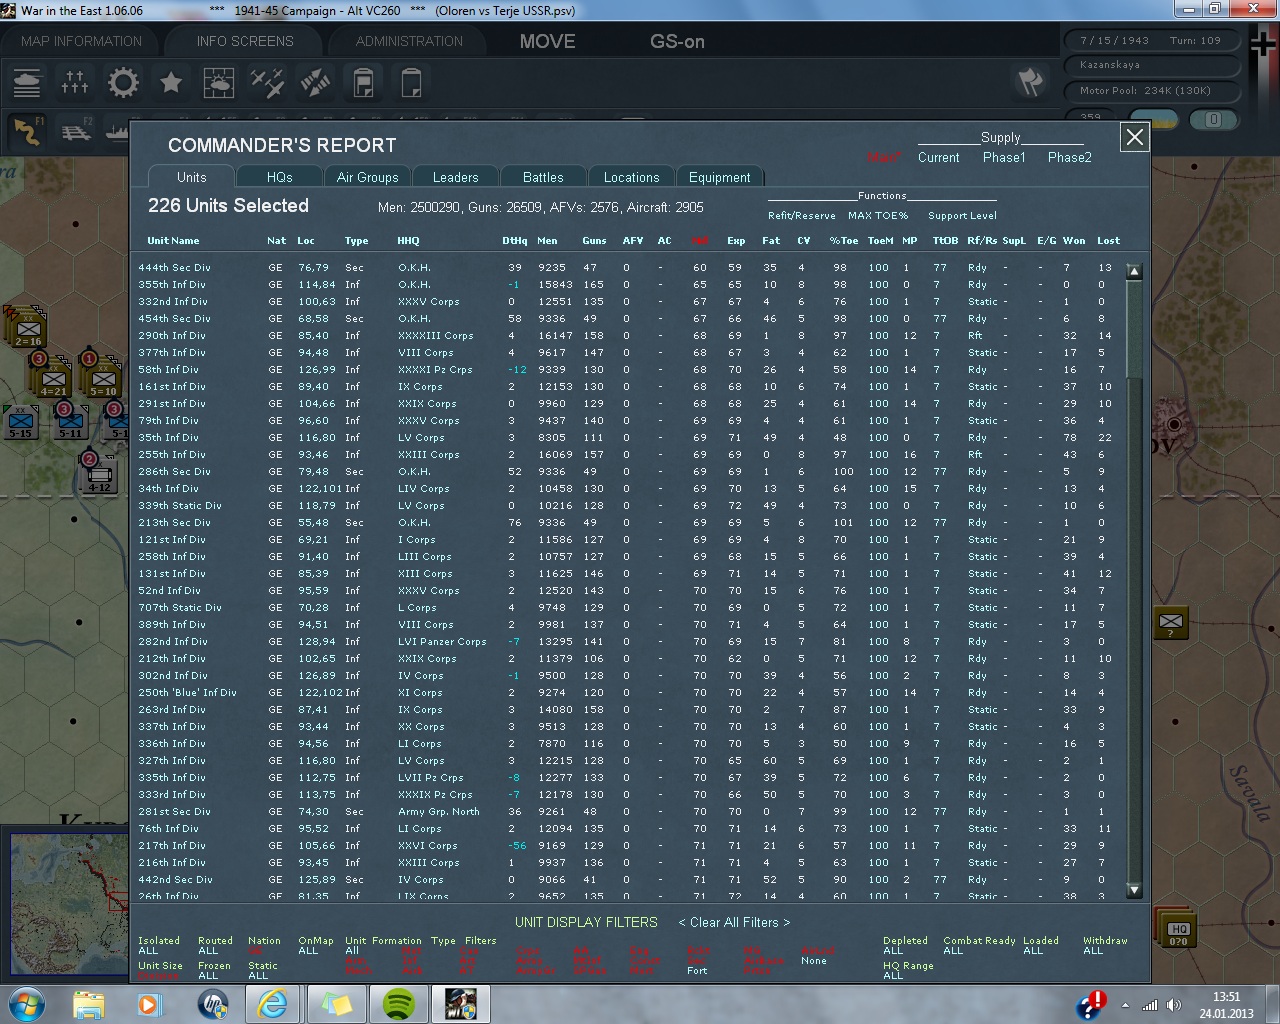Toggle the Static filter ALL value

(258, 975)
